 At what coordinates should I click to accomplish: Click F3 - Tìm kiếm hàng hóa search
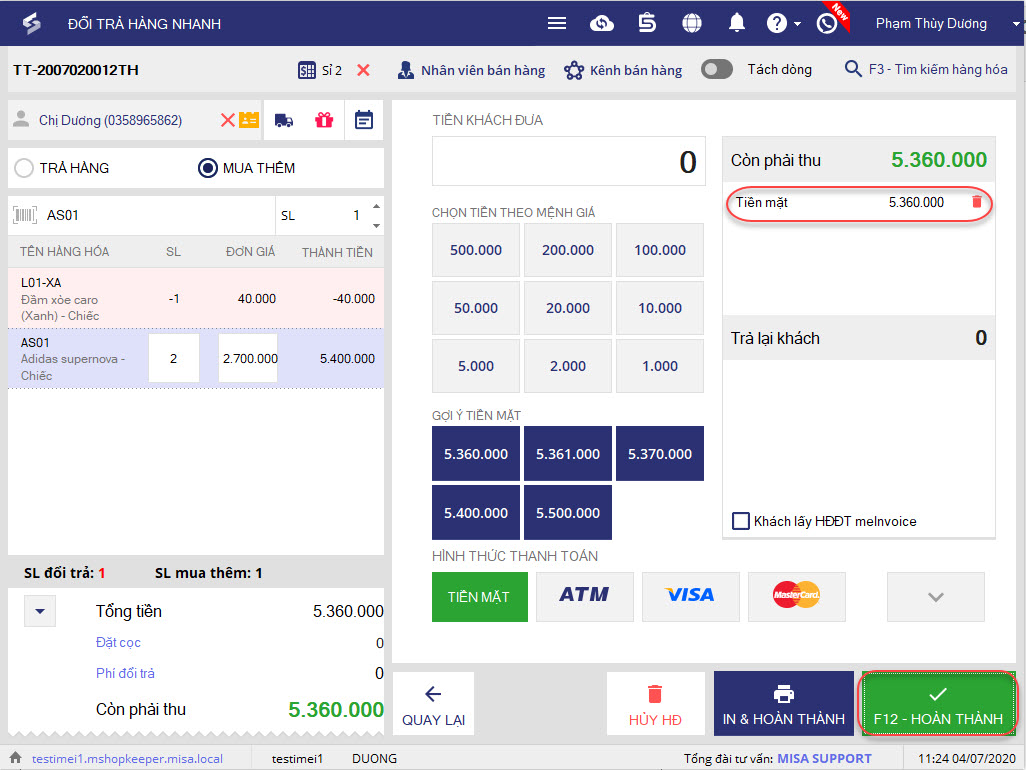[926, 69]
